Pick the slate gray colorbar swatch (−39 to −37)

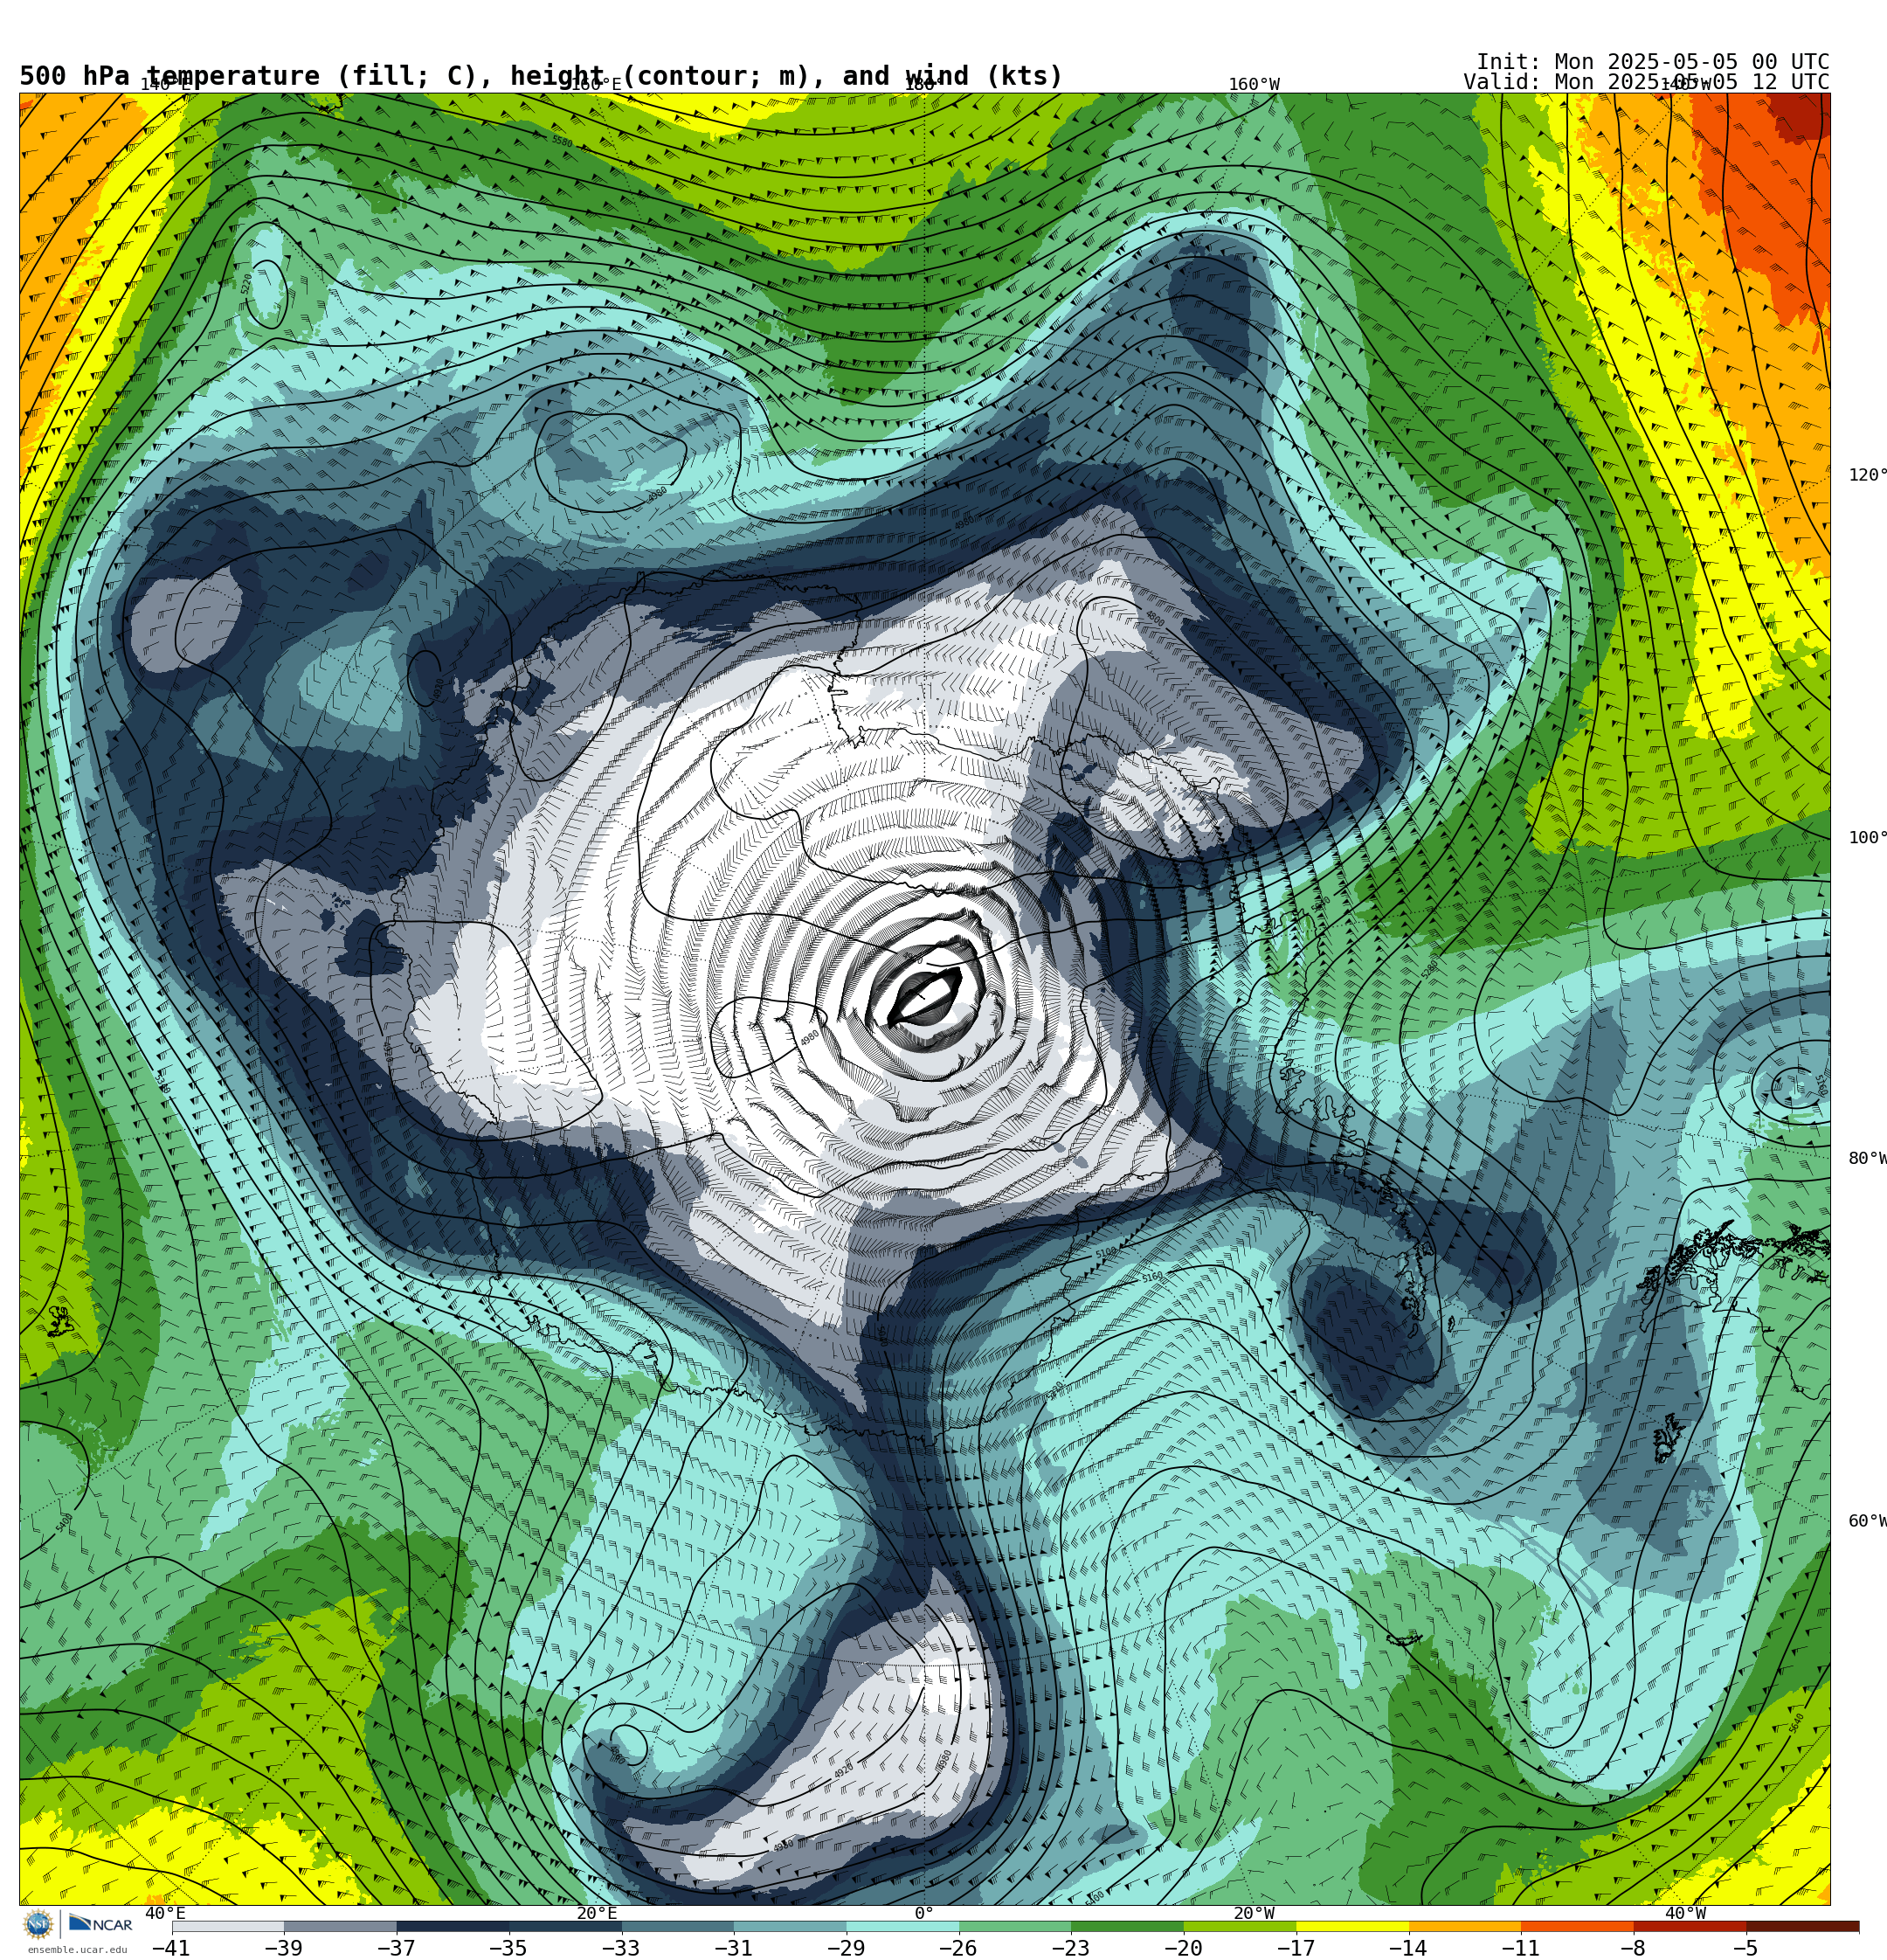340,1926
